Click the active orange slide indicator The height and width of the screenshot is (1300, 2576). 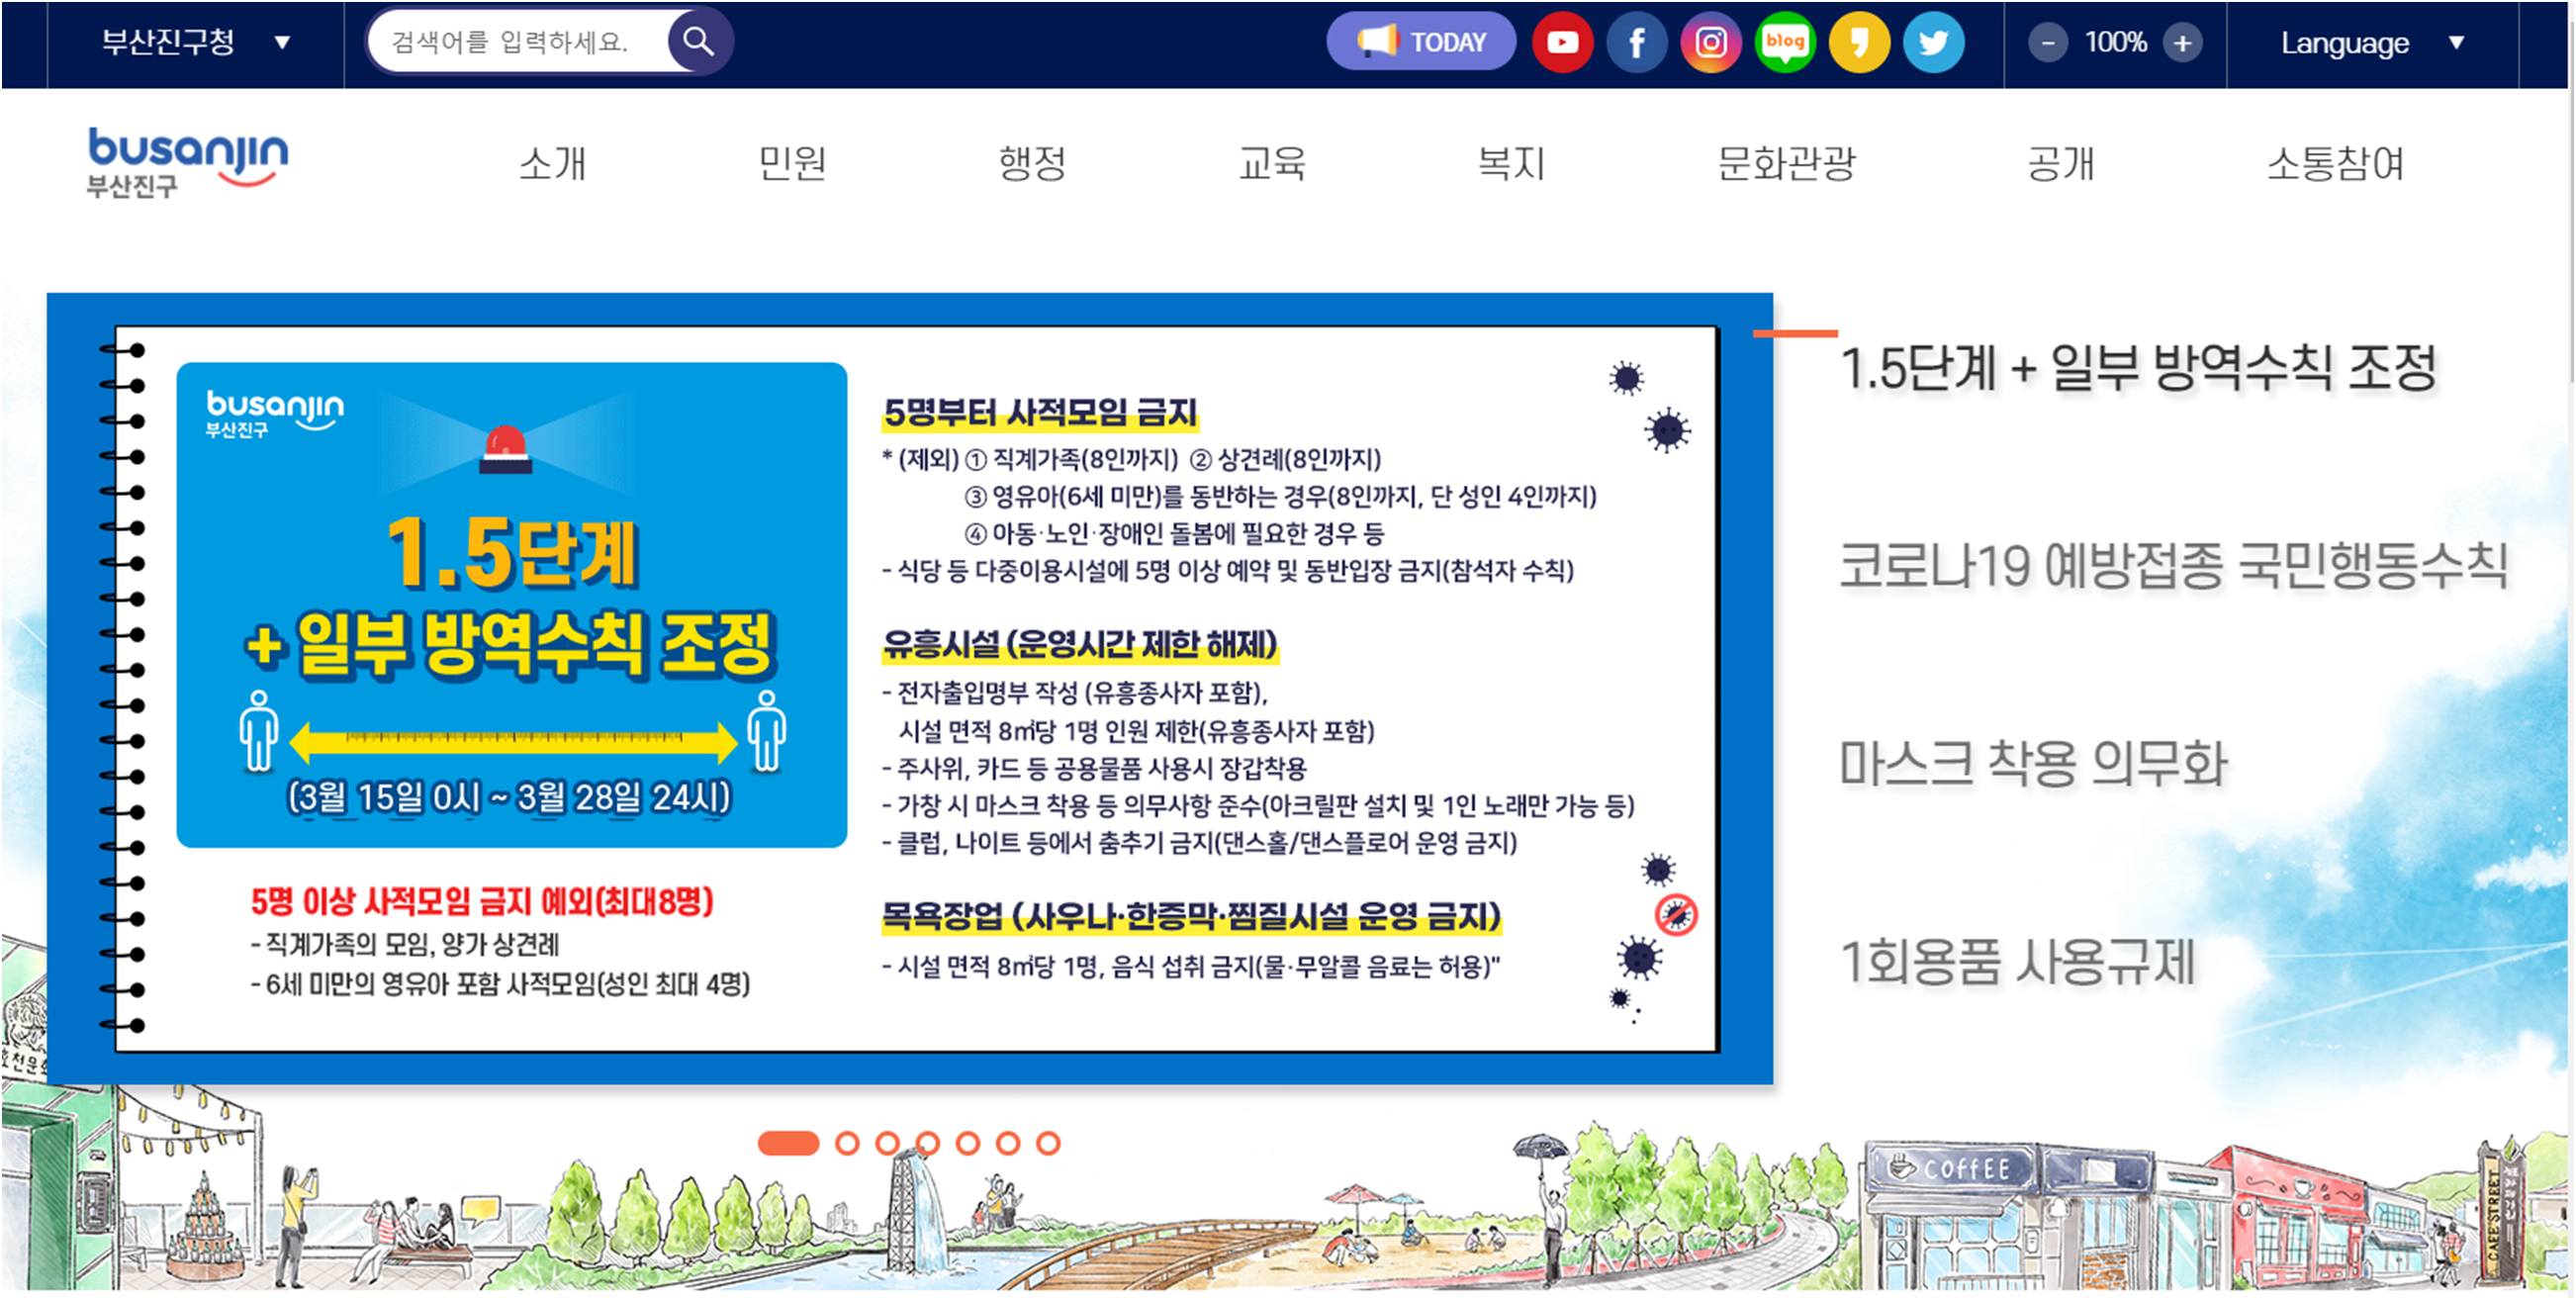tap(788, 1143)
